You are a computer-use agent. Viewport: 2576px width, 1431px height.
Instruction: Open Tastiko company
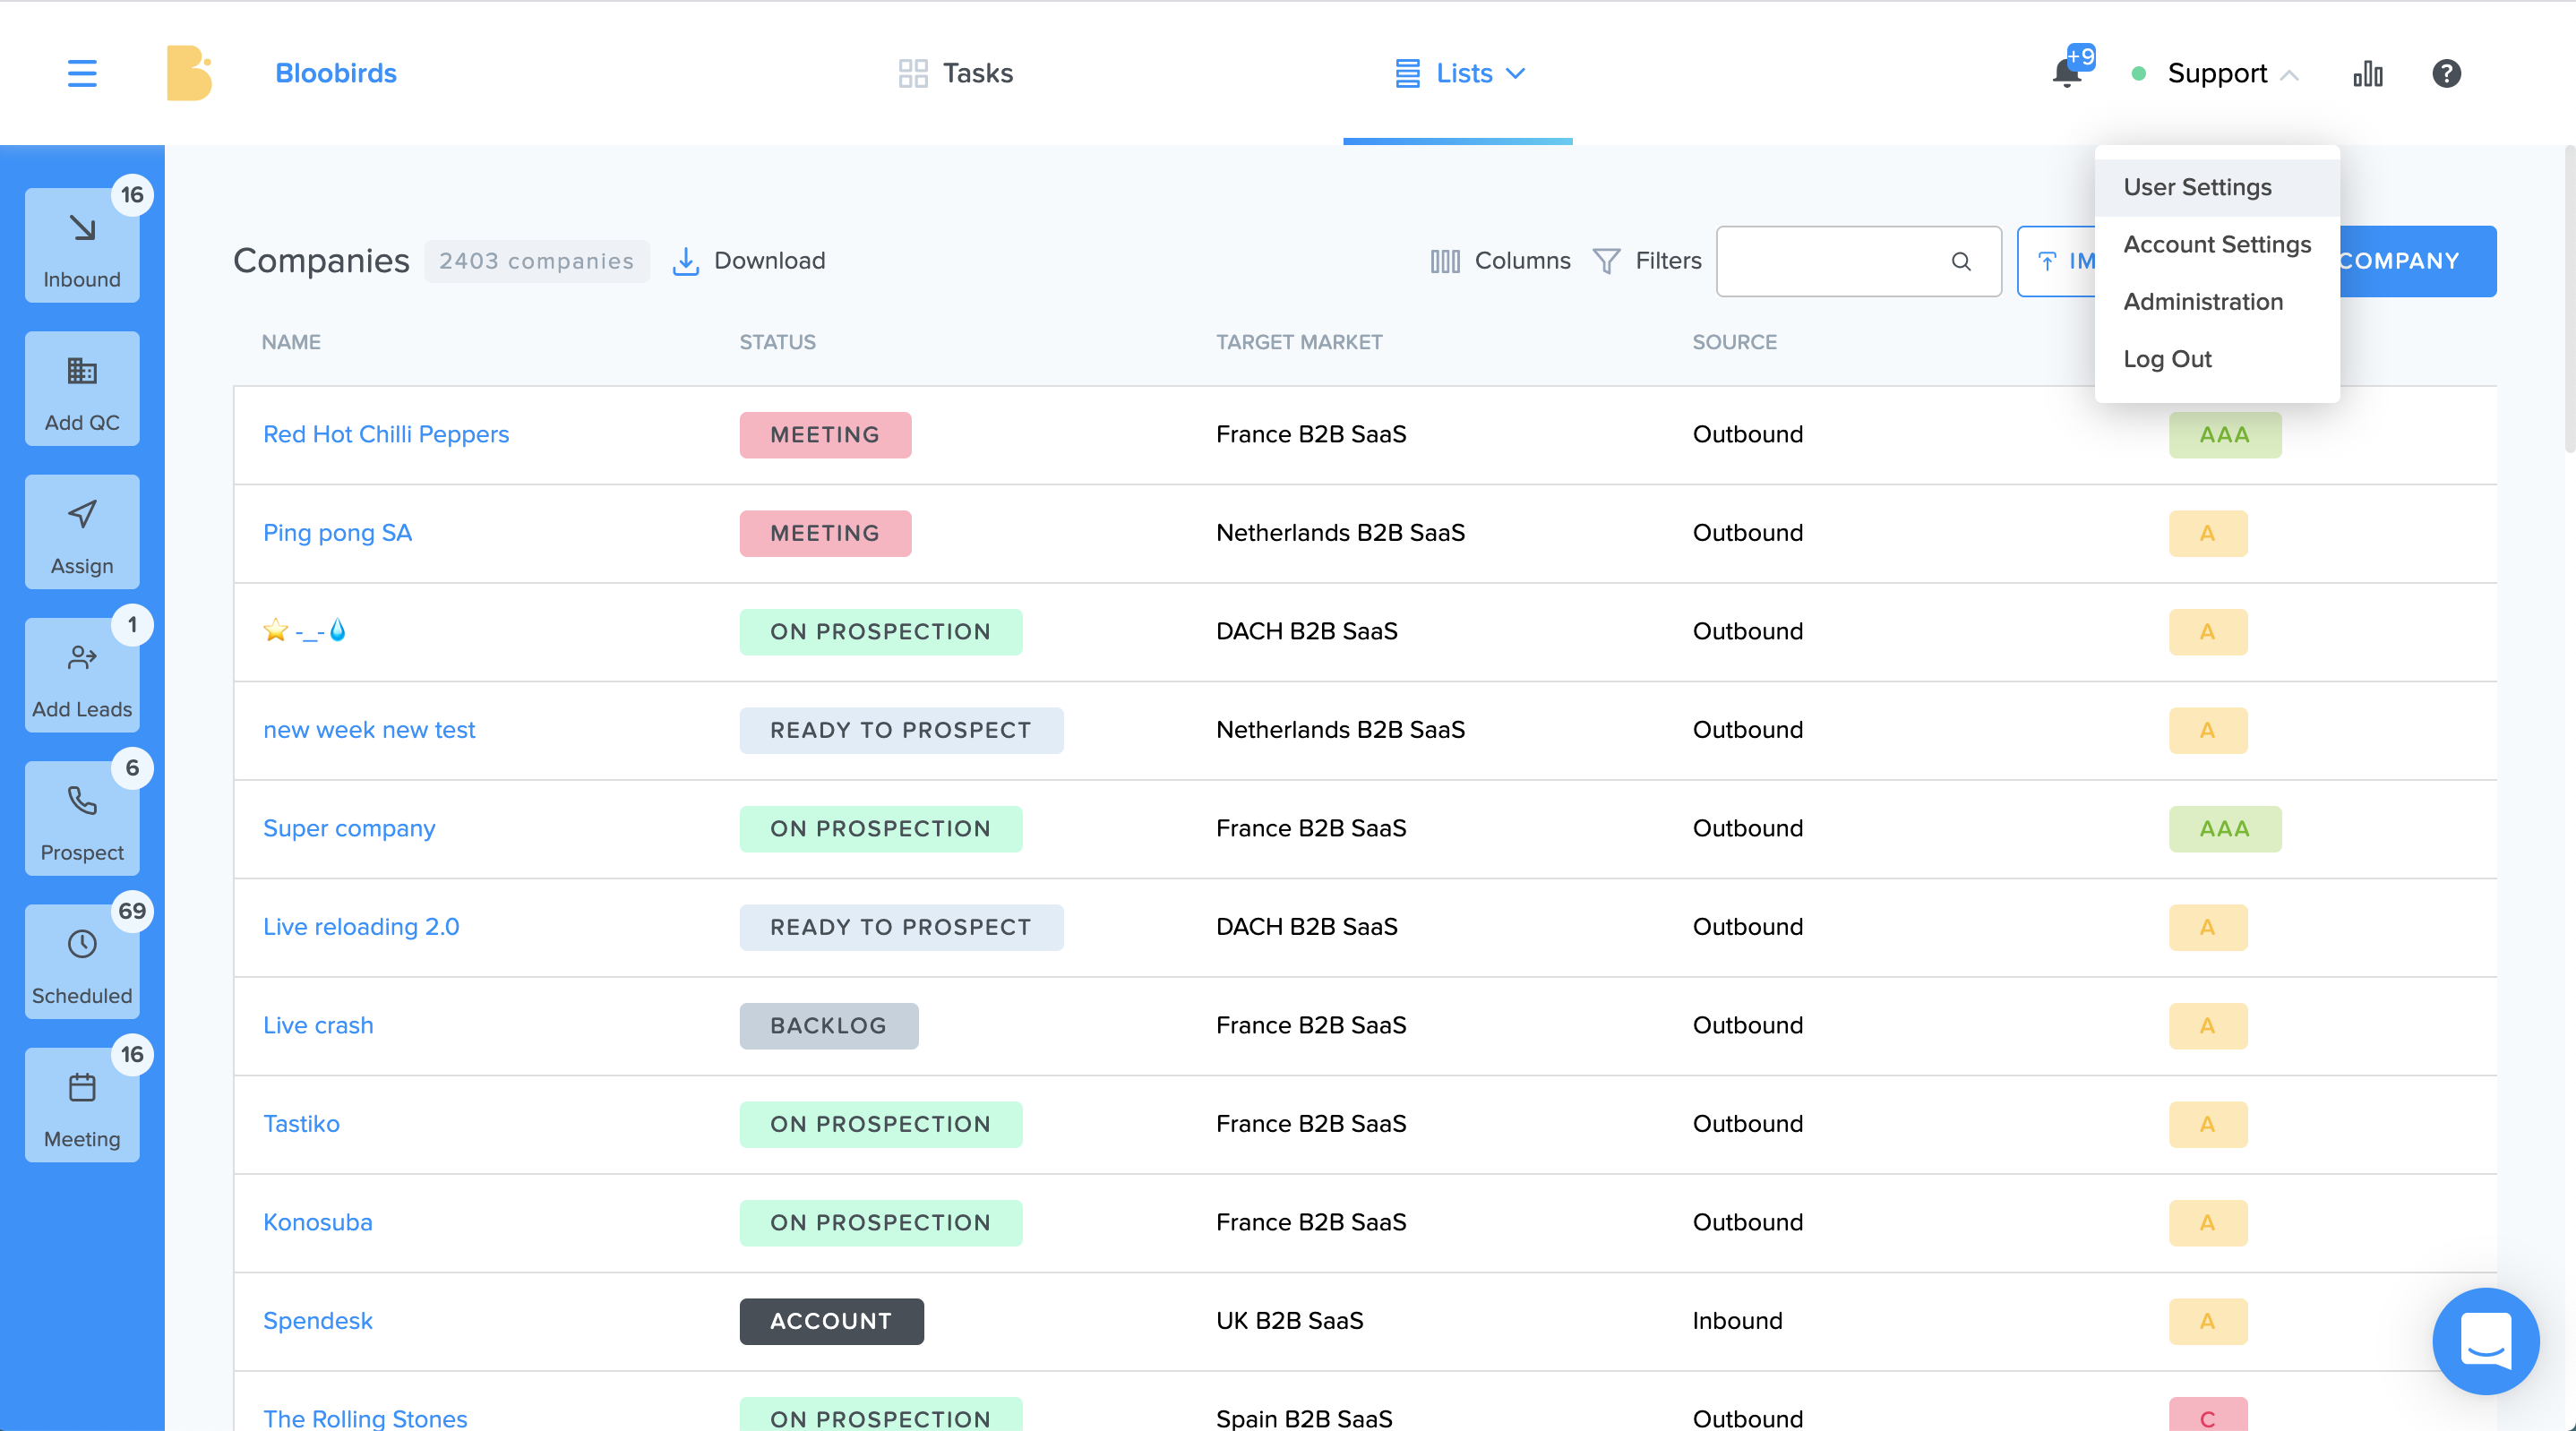pos(301,1124)
